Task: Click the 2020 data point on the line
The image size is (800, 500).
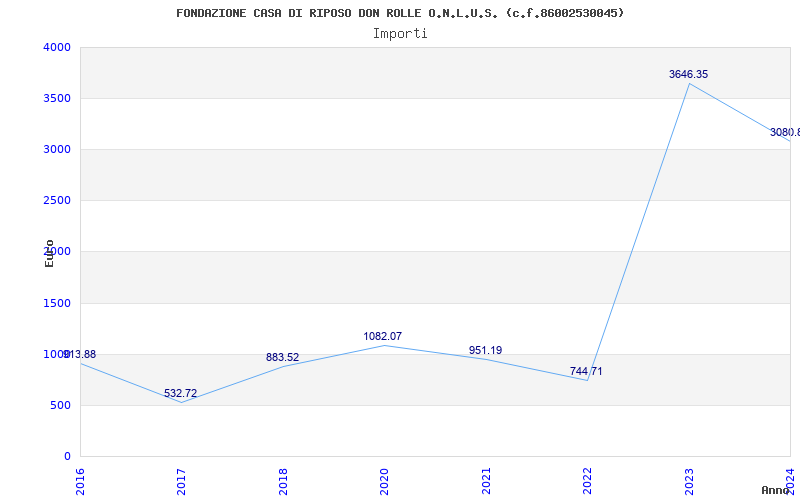Action: 384,345
